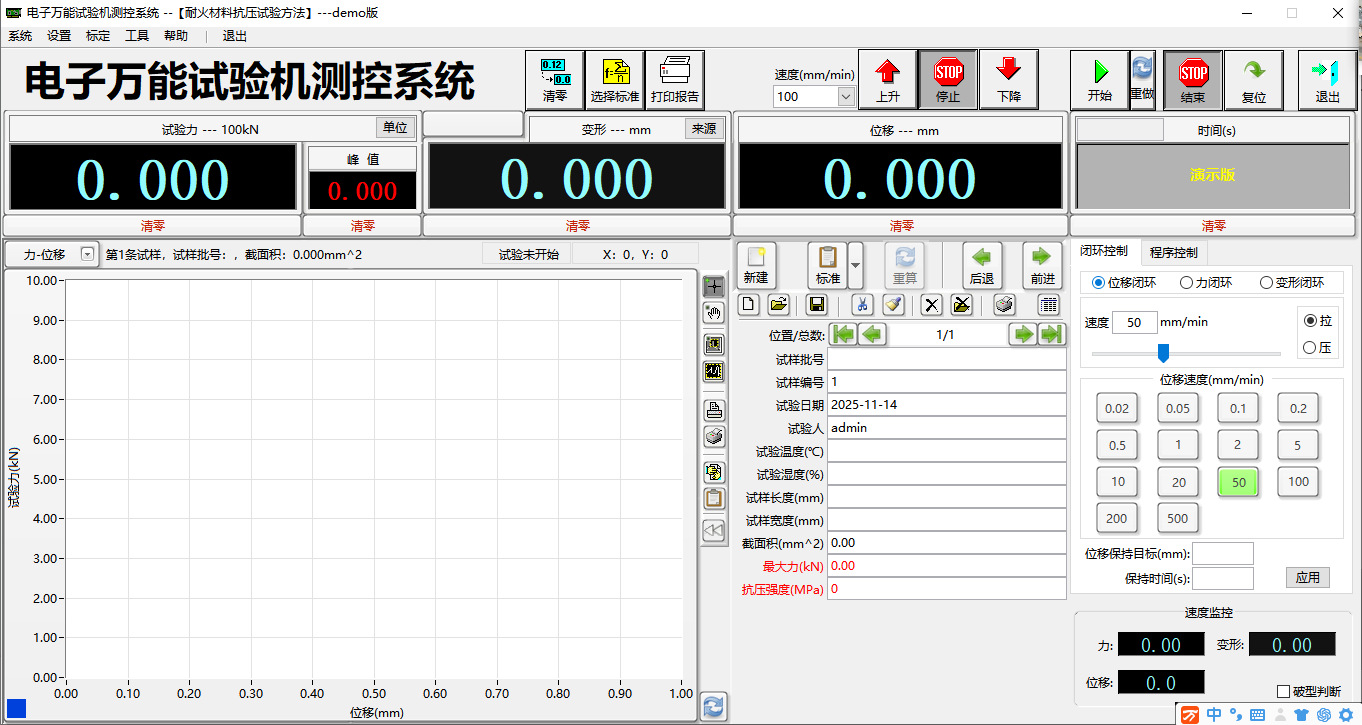Click the 上升 red up-arrow button
Viewport: 1362px width, 725px height.
[x=888, y=80]
